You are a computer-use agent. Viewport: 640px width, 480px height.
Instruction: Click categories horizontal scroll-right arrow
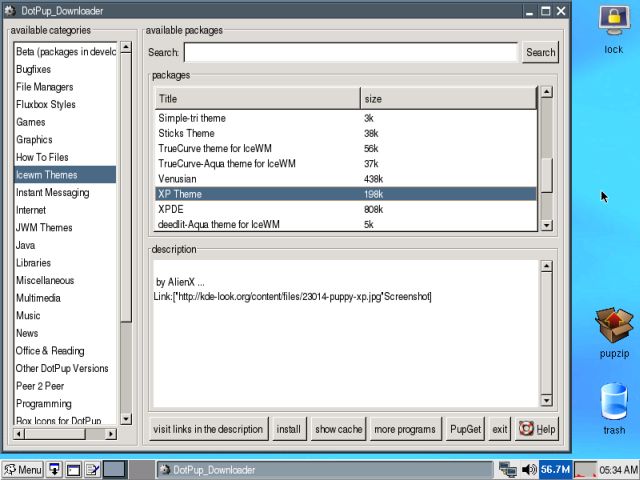click(x=110, y=434)
